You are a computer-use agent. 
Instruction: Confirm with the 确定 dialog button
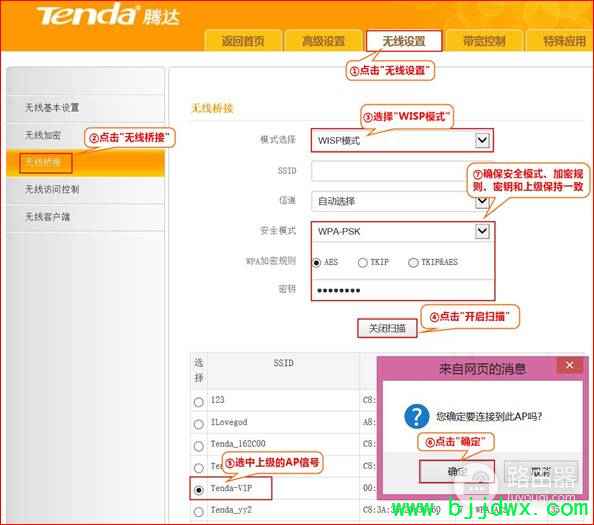click(x=457, y=471)
